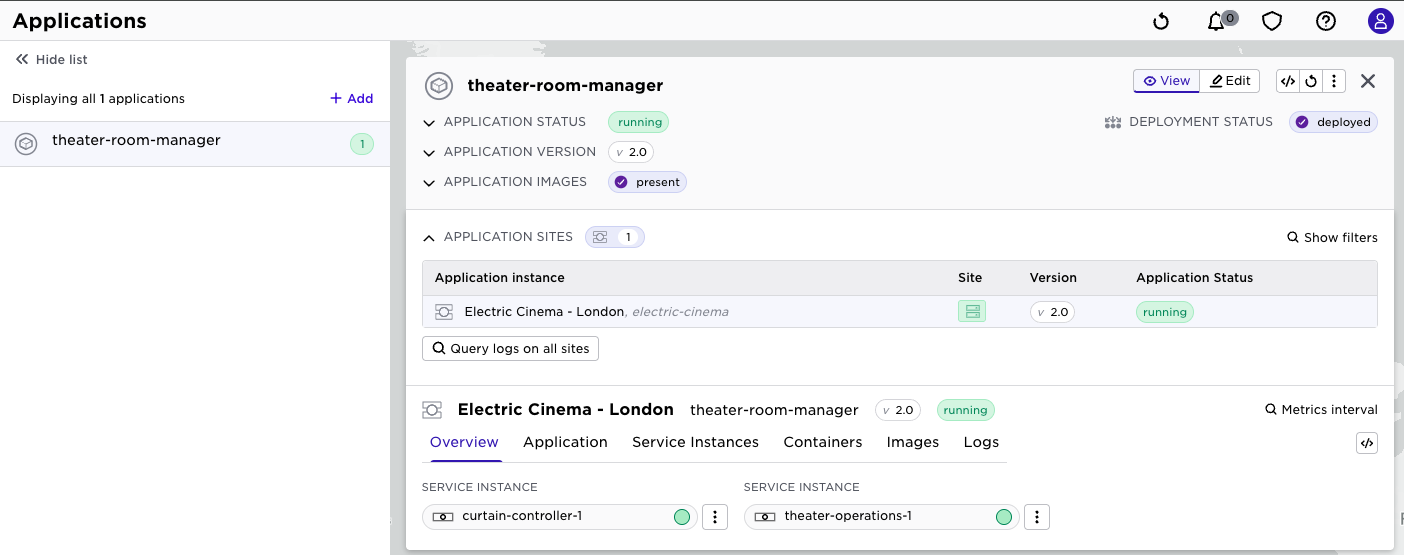Add a new application
Viewport: 1404px width, 555px height.
(352, 98)
